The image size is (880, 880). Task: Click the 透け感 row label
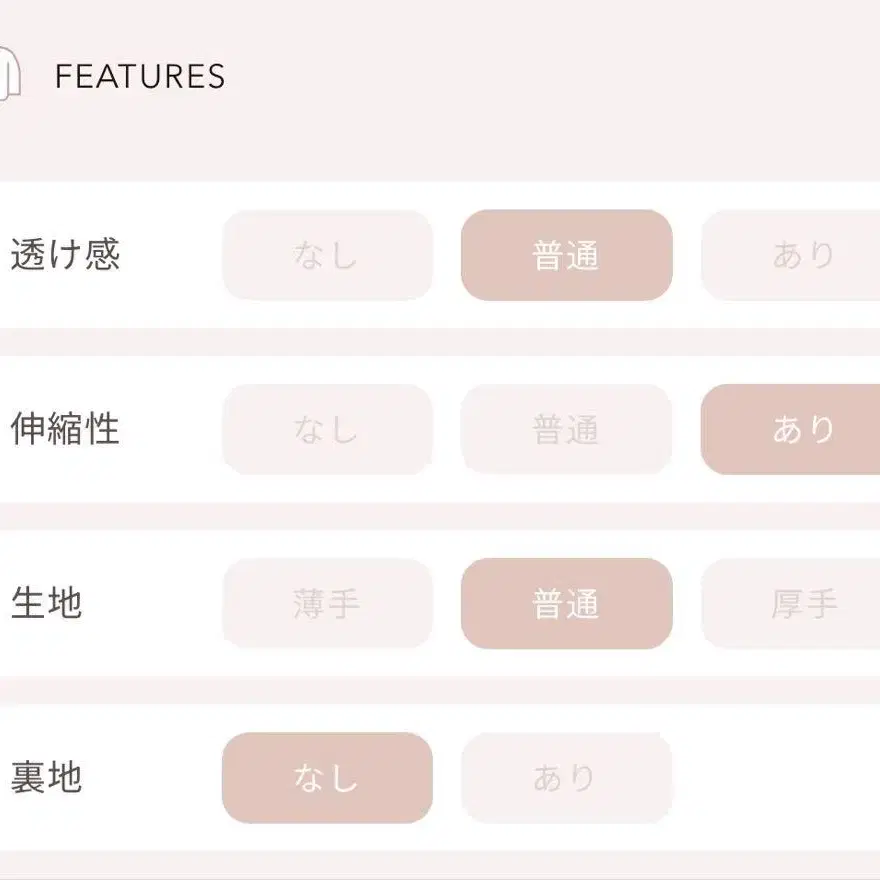coord(65,255)
